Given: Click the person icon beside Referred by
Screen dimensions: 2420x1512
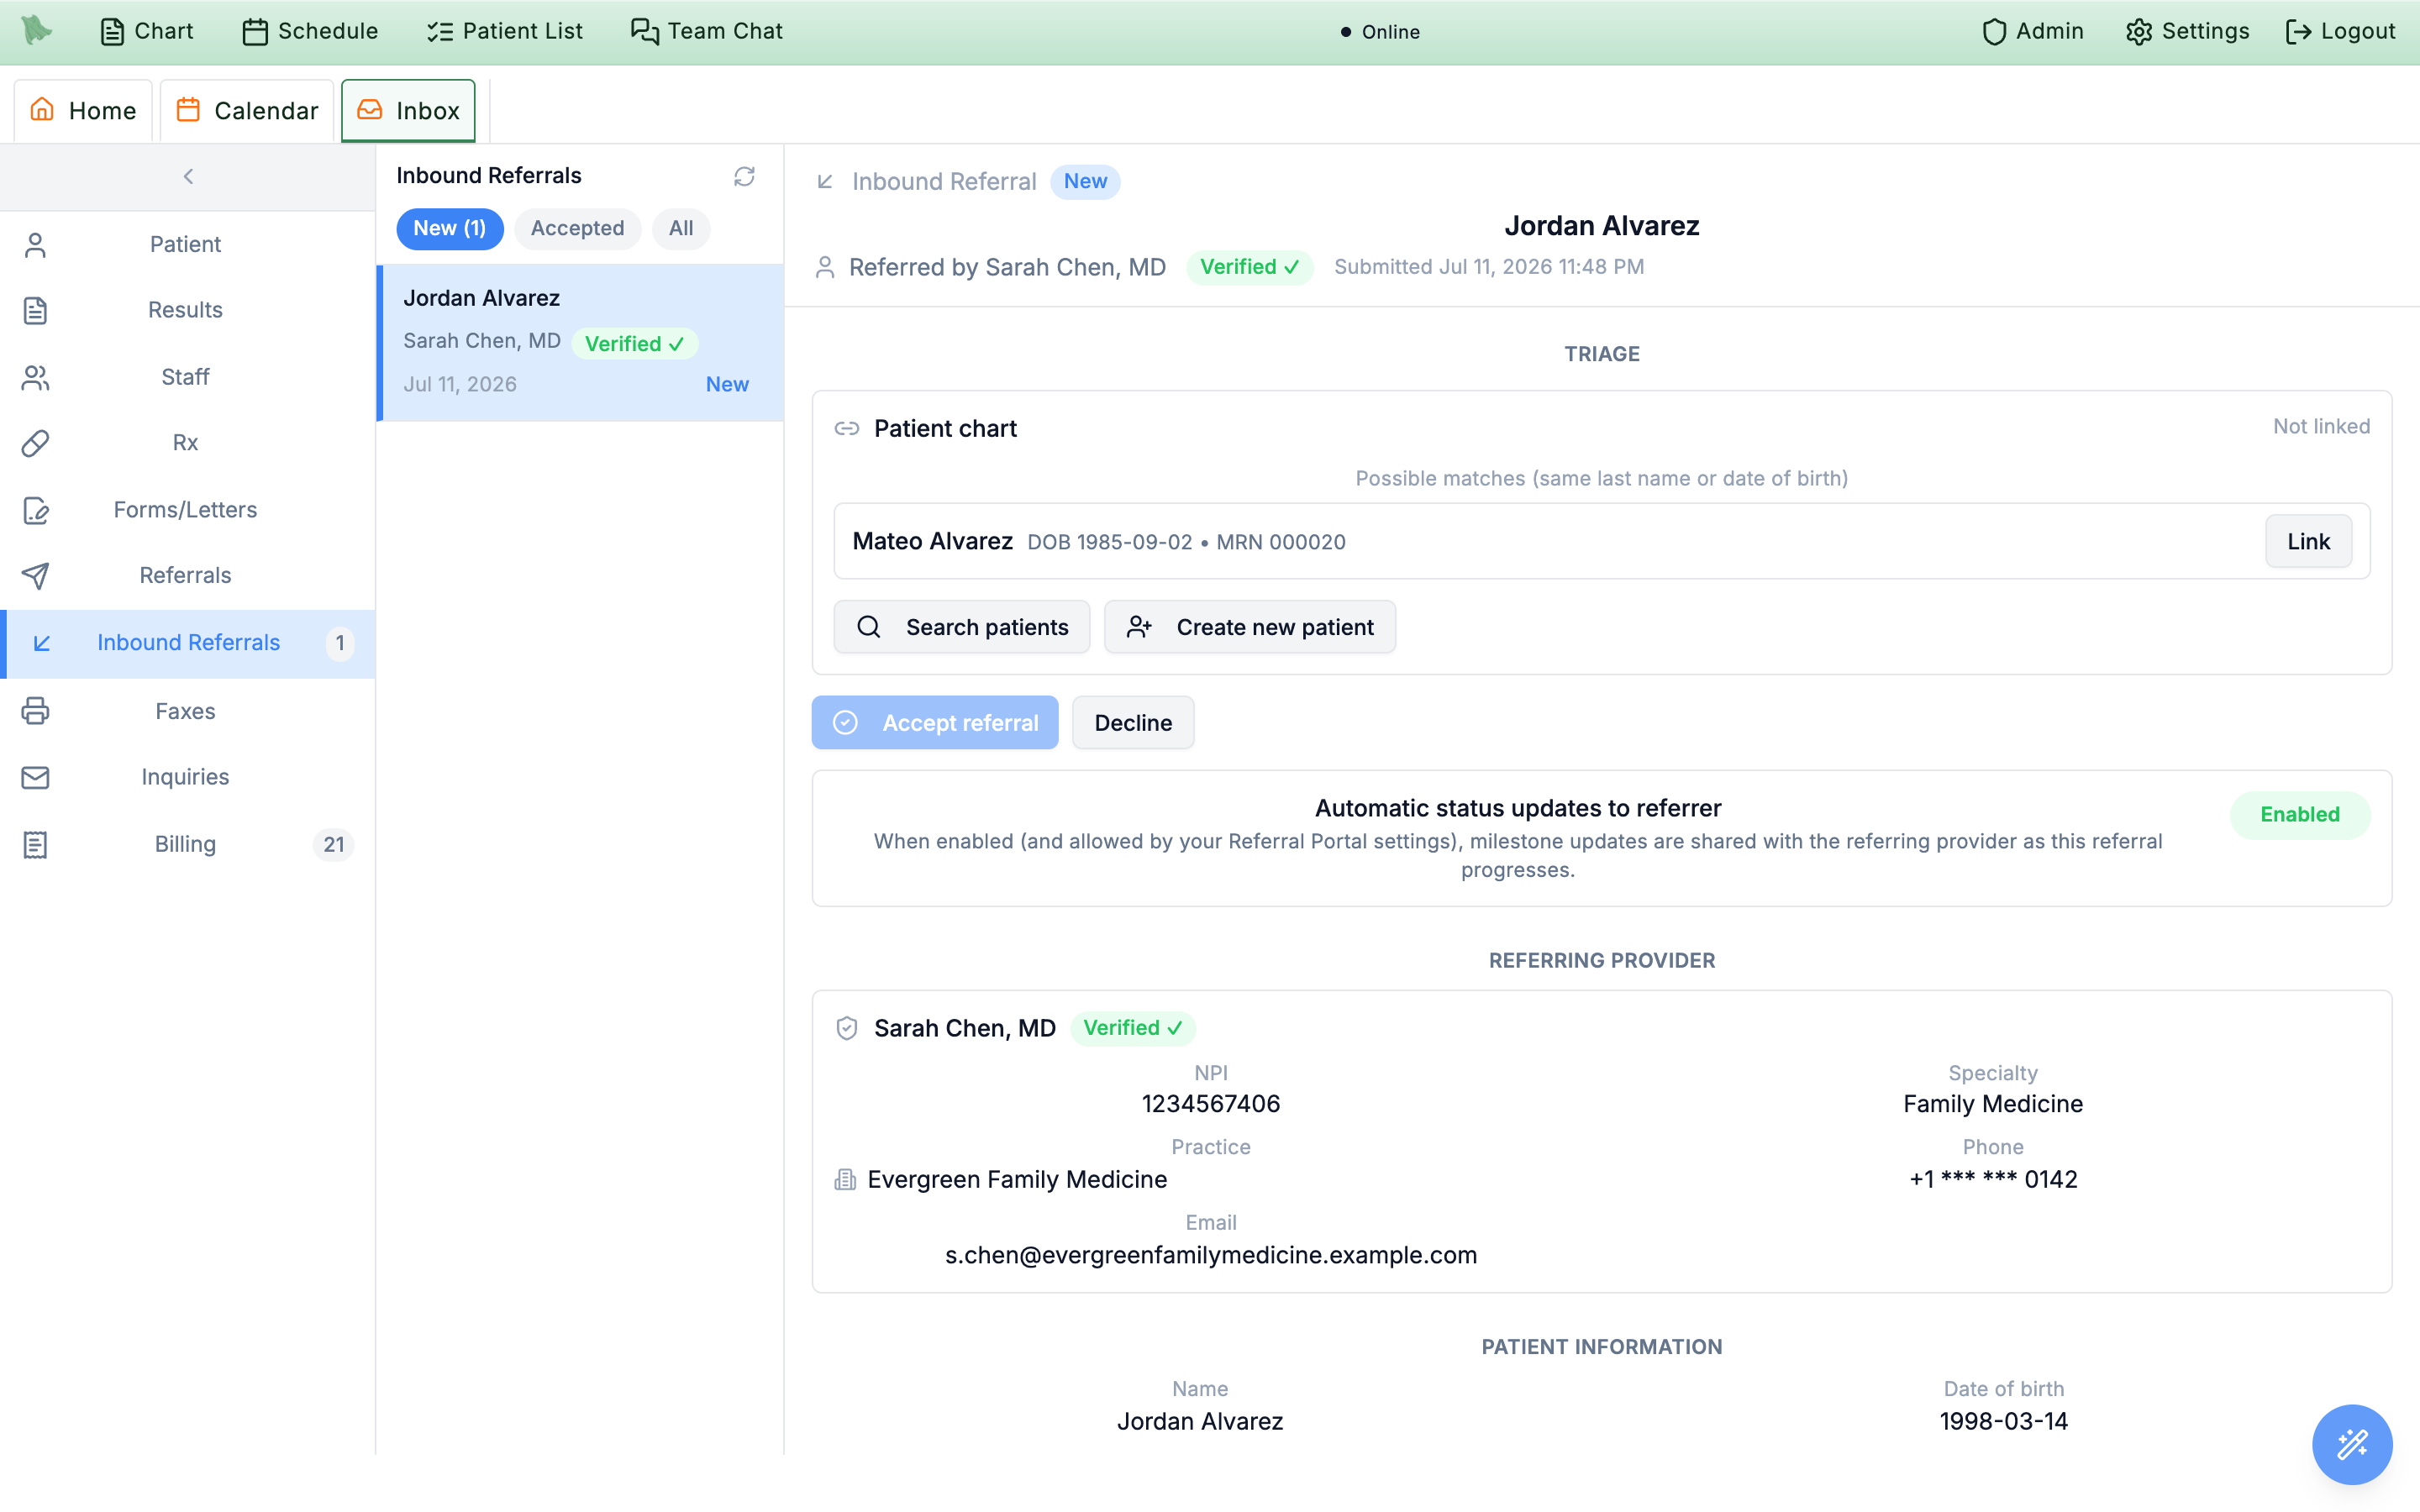Looking at the screenshot, I should point(825,268).
